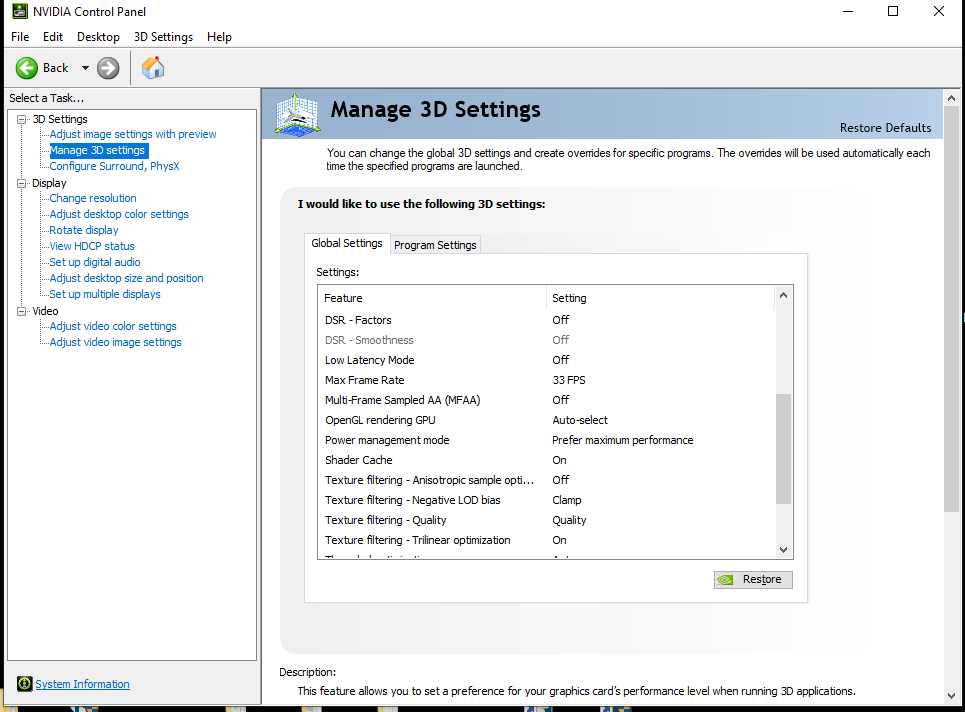
Task: Click Clamp value for Negative LOD bias
Action: point(566,500)
